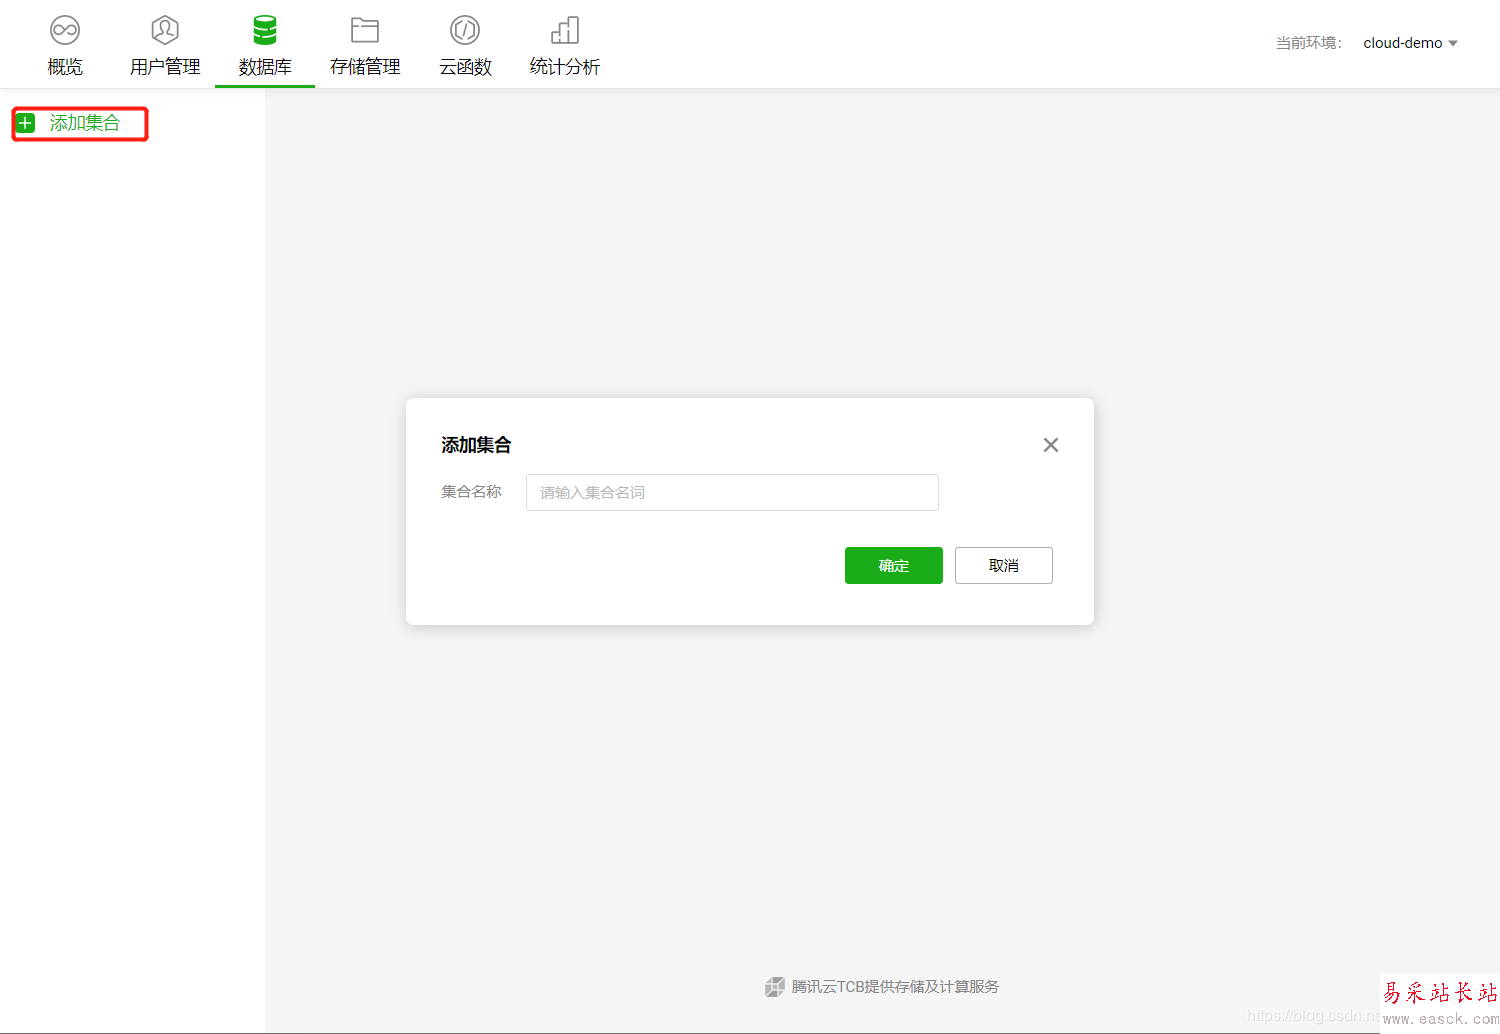The height and width of the screenshot is (1034, 1500).
Task: Open the 存储管理 storage folder icon
Action: (x=365, y=30)
